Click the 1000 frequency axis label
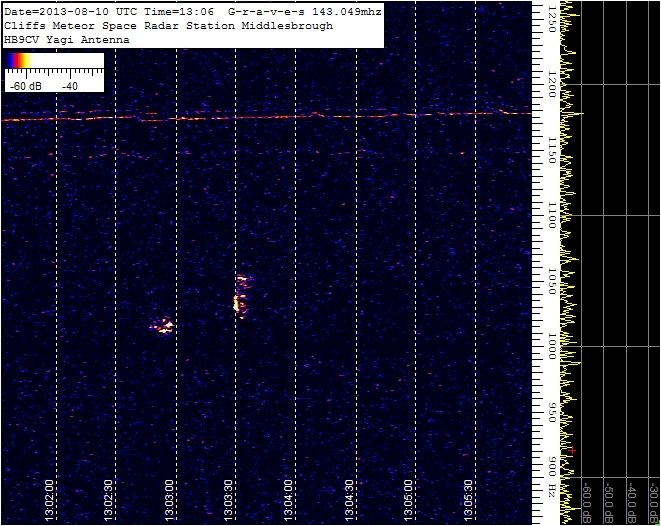This screenshot has height=526, width=661. (551, 346)
